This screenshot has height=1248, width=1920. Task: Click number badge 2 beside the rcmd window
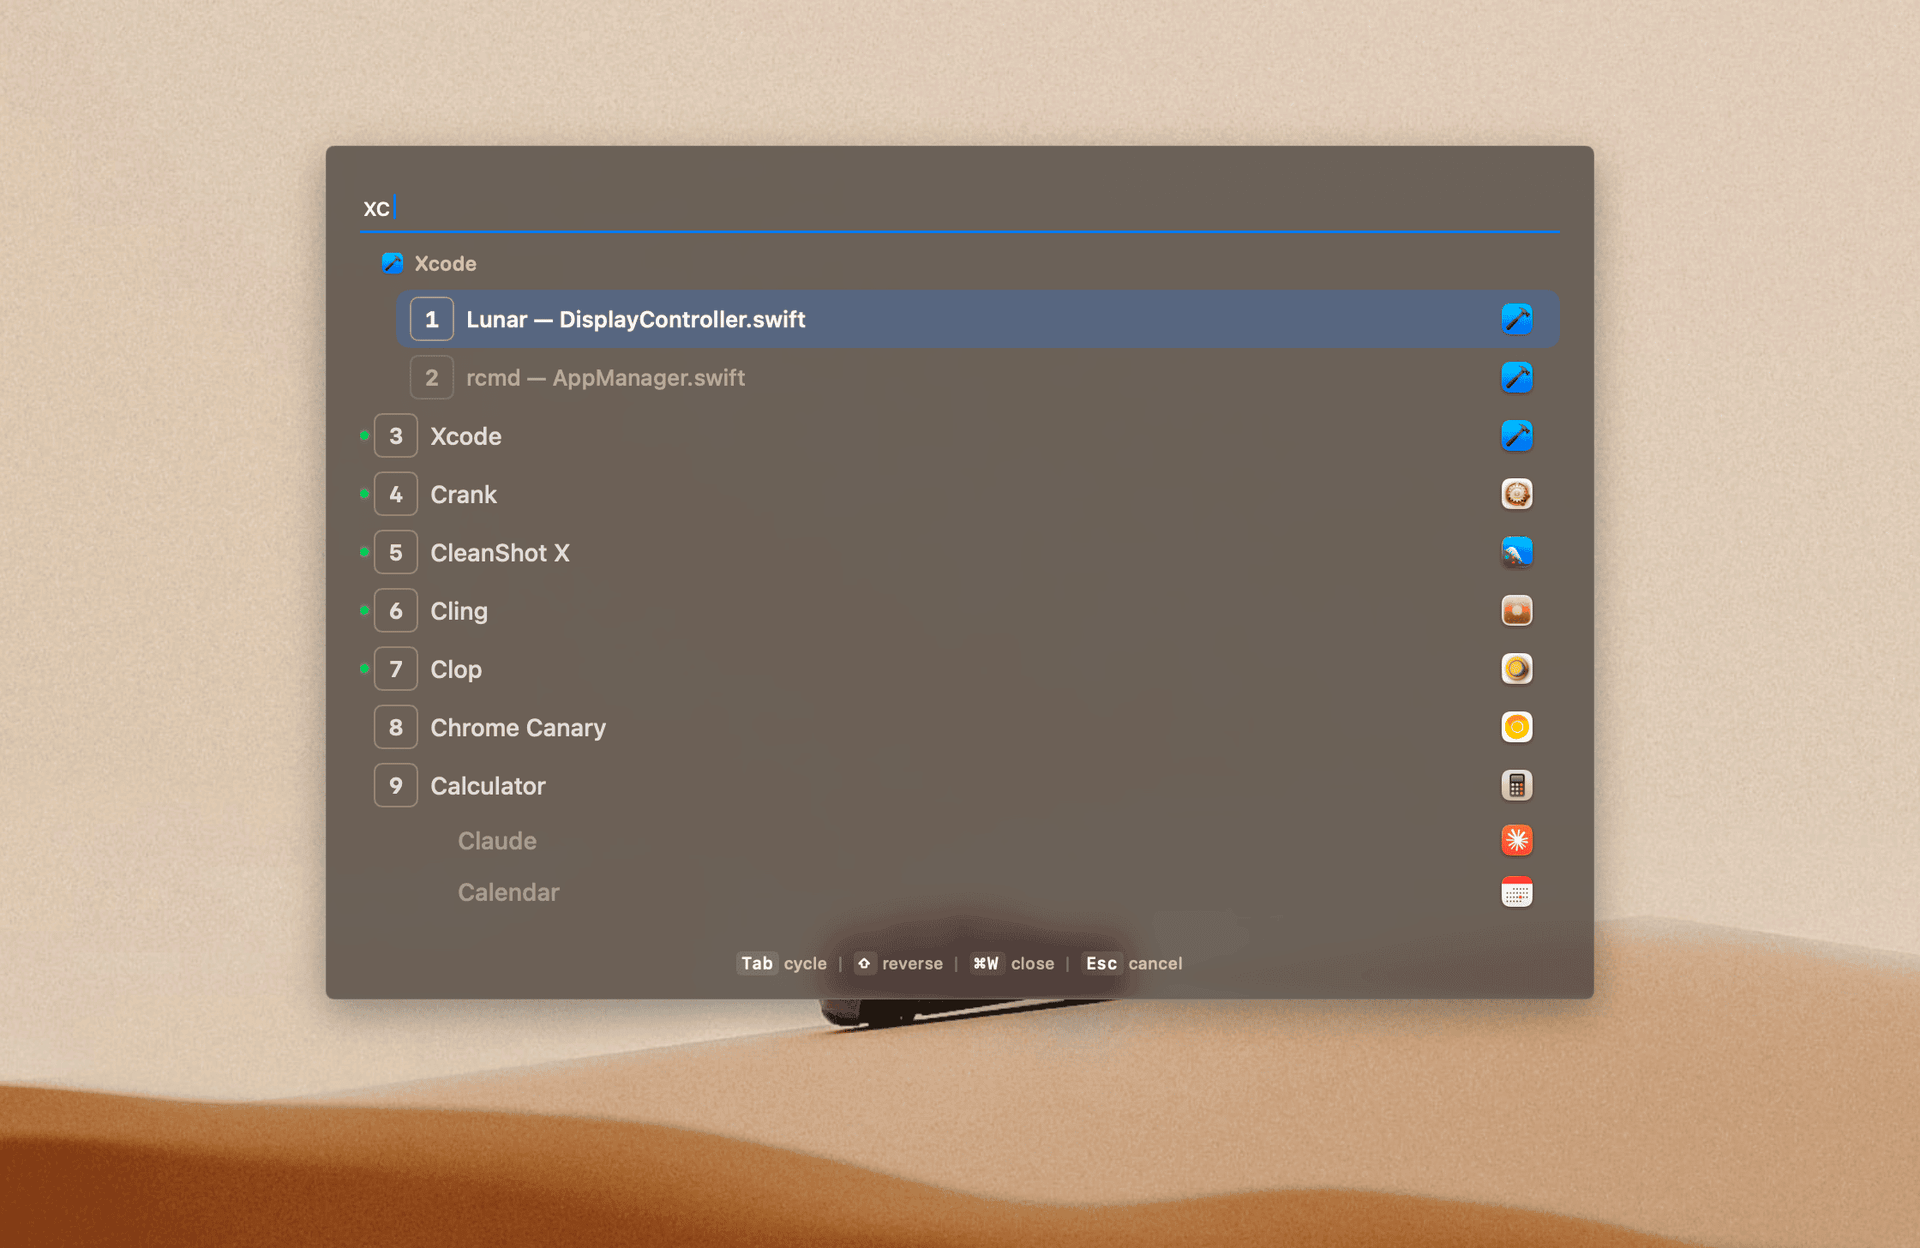(431, 377)
